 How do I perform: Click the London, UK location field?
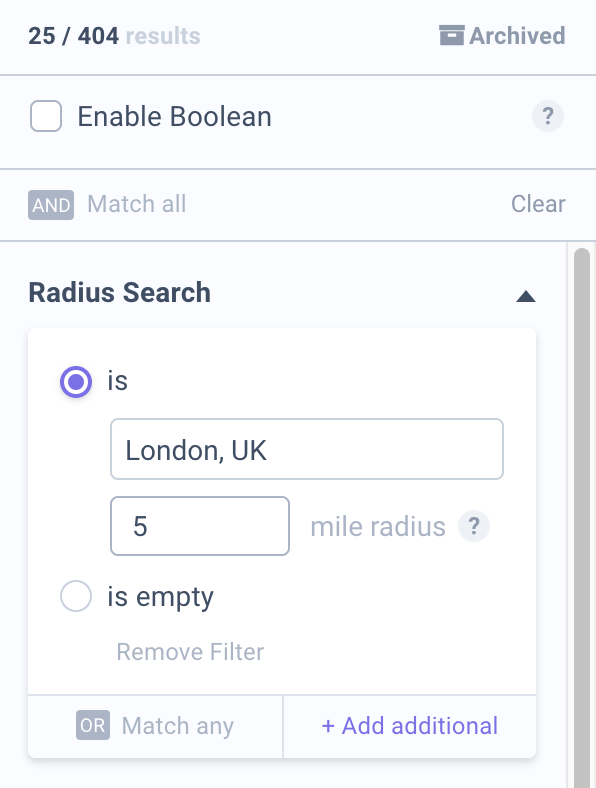pos(307,449)
